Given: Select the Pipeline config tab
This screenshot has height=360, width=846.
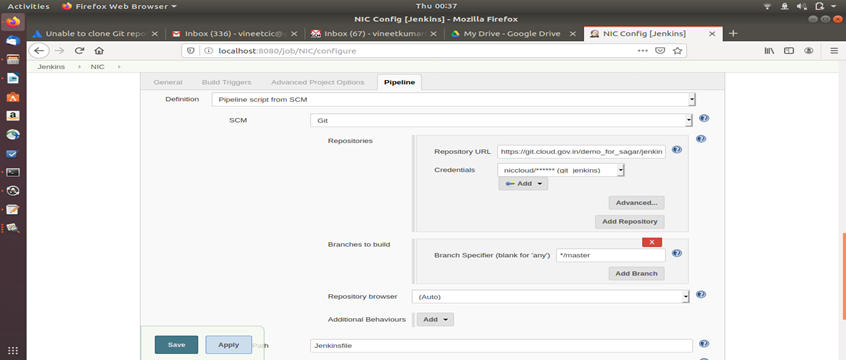Looking at the screenshot, I should (x=399, y=83).
